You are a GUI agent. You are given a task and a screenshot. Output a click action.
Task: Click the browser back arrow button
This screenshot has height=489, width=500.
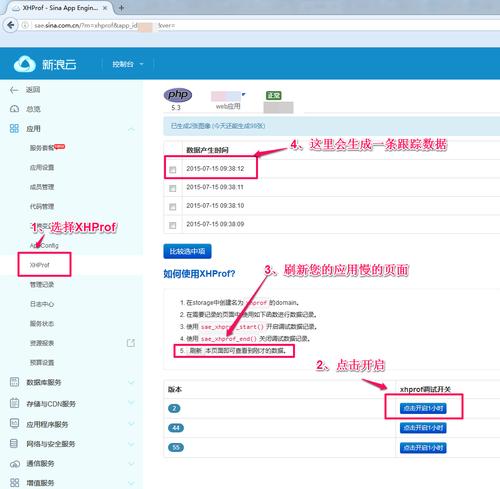11,25
